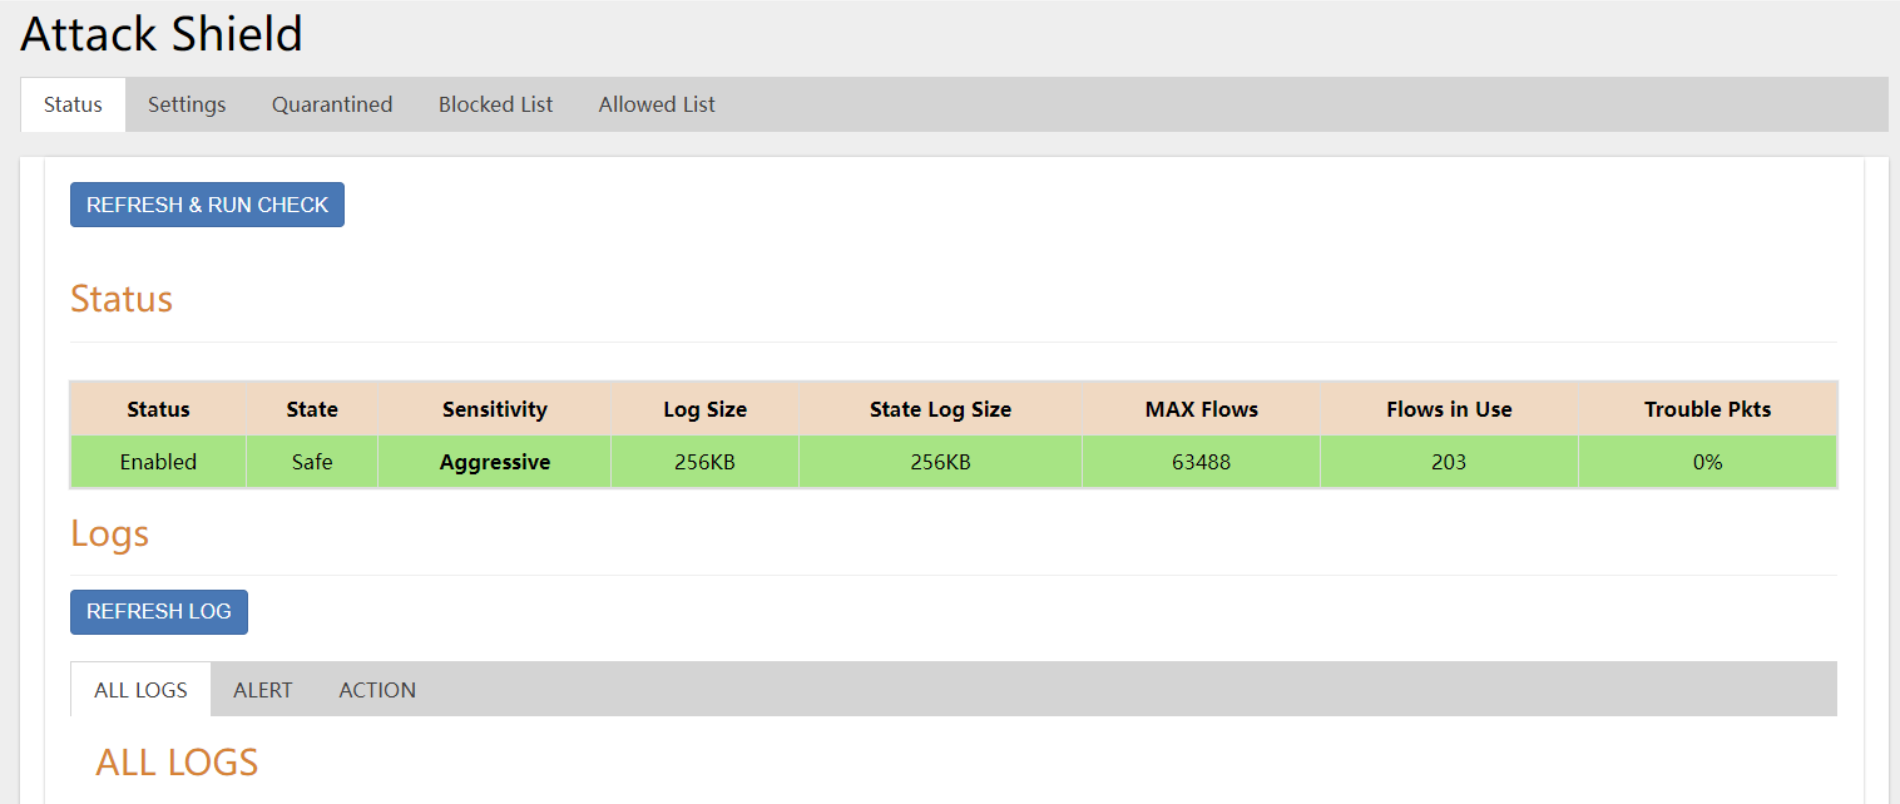
Task: Click the Sensitivity column header
Action: [x=494, y=409]
